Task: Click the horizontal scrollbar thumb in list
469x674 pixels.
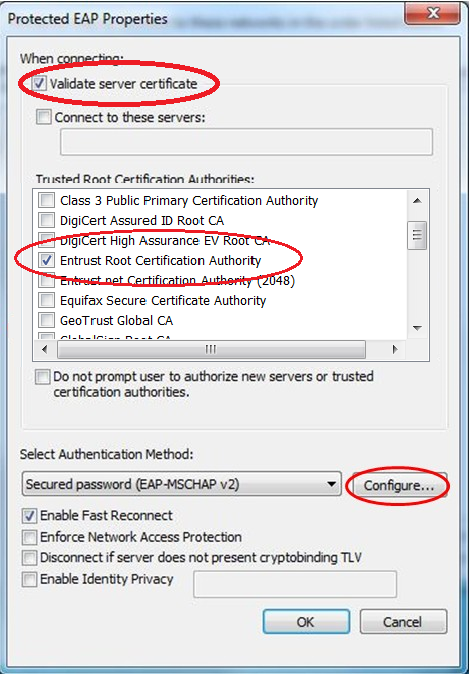Action: pos(211,349)
